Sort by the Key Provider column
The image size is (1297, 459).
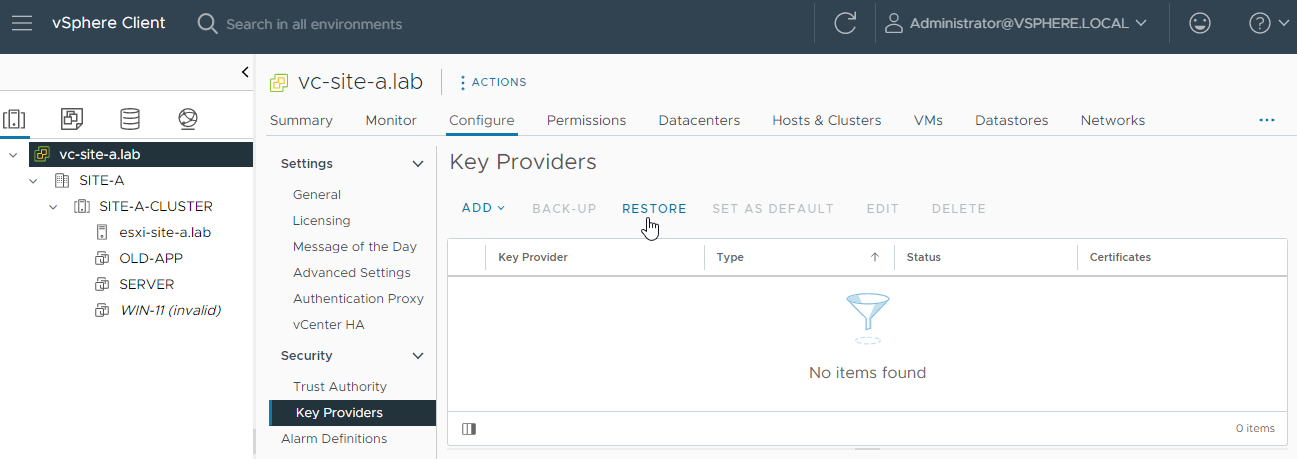point(533,257)
